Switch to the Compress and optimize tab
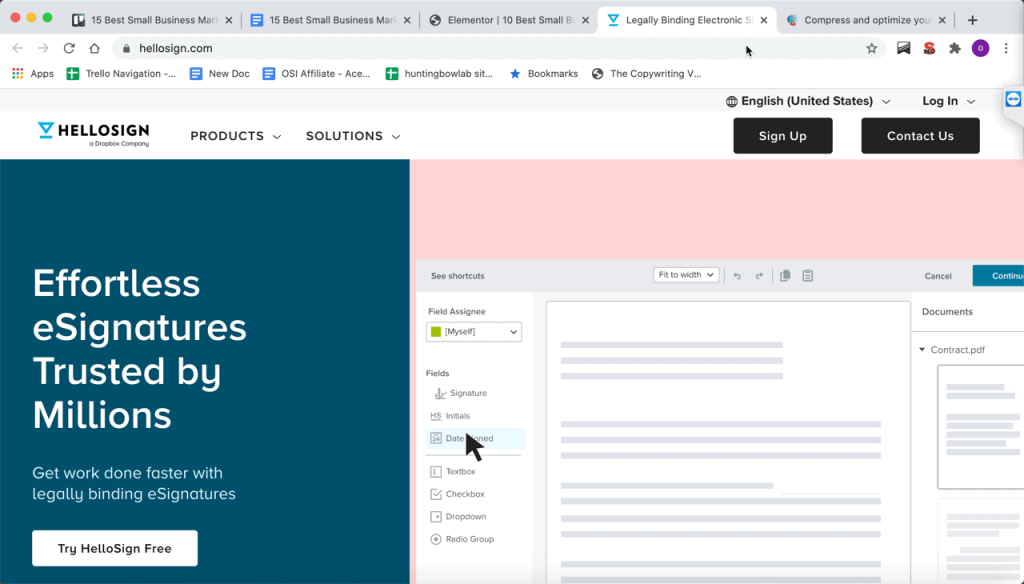Viewport: 1024px width, 584px height. [865, 20]
